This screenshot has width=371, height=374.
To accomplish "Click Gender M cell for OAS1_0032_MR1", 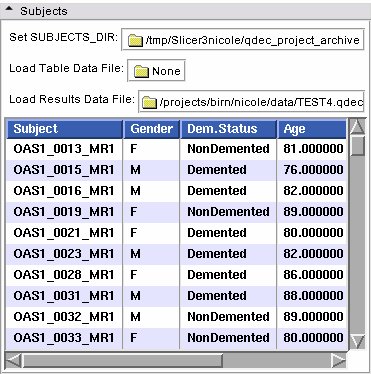I will [x=152, y=317].
